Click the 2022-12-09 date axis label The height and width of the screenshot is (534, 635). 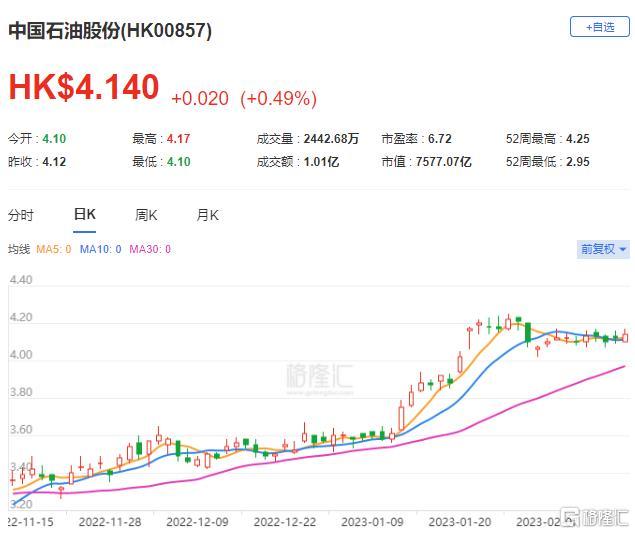click(197, 521)
